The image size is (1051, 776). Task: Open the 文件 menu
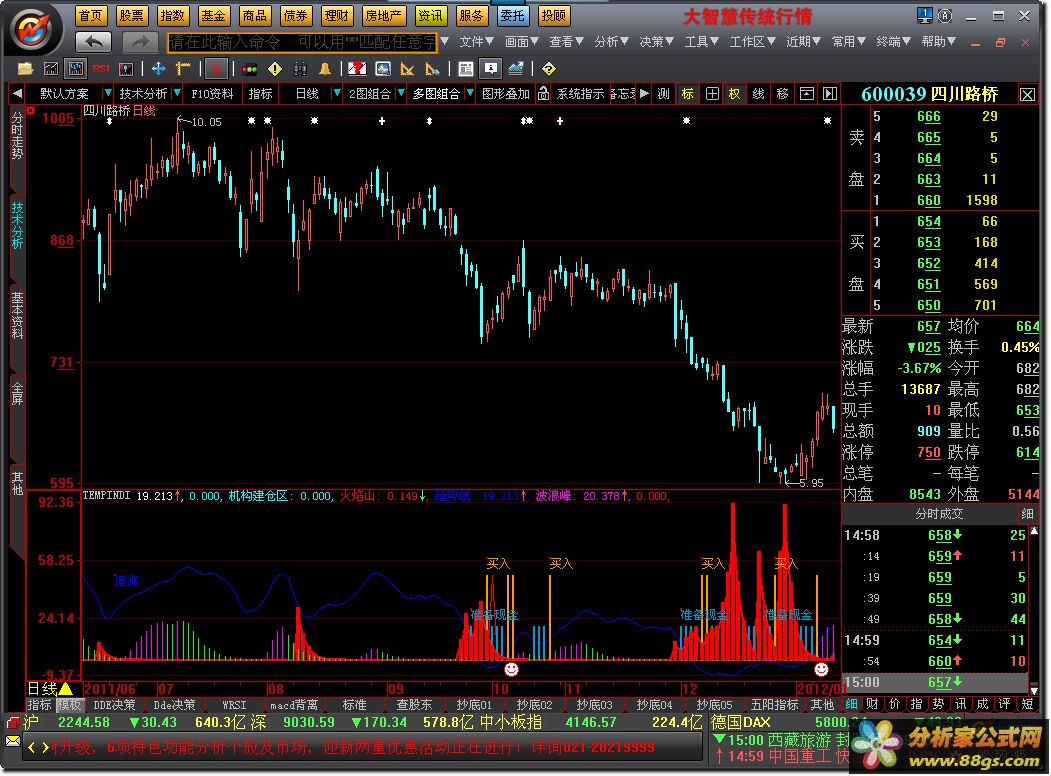pyautogui.click(x=476, y=42)
